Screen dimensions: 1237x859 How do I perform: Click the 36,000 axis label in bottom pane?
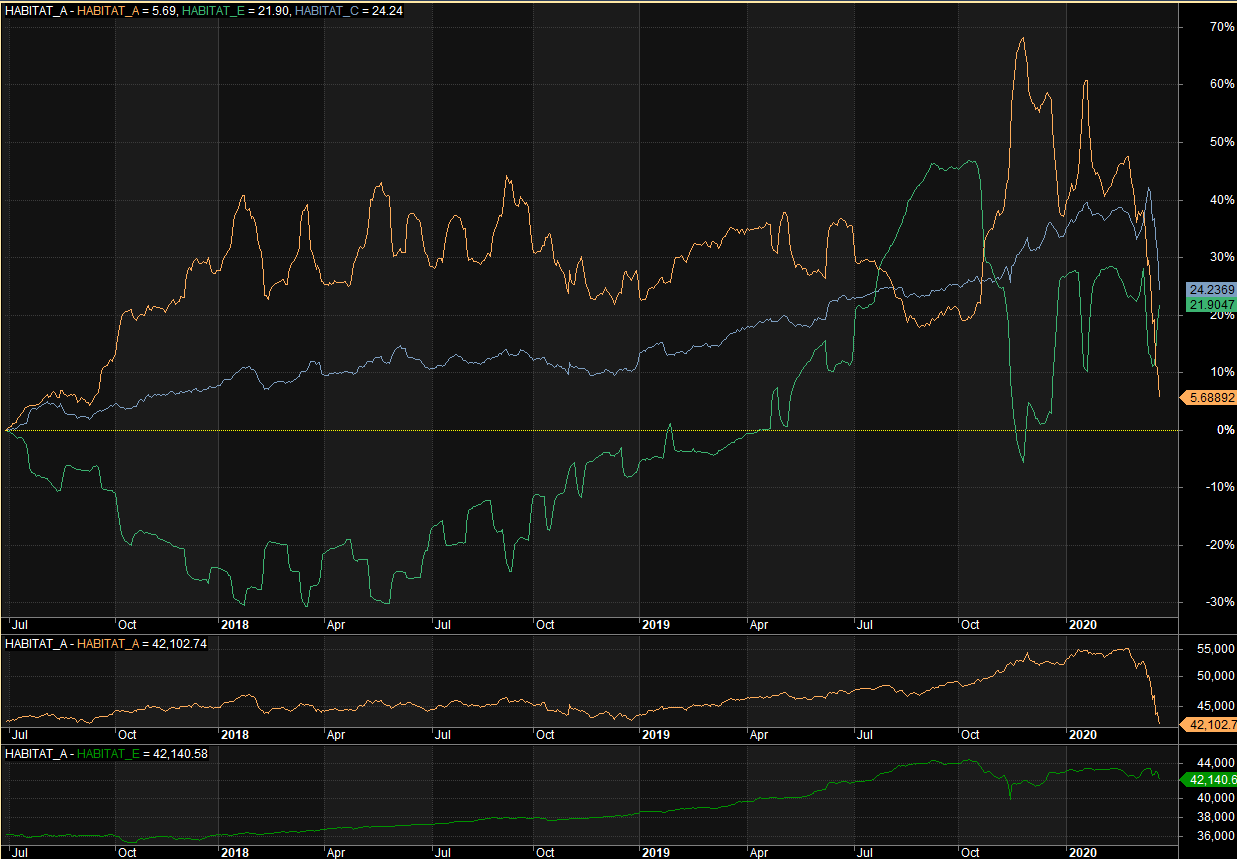pos(1215,835)
